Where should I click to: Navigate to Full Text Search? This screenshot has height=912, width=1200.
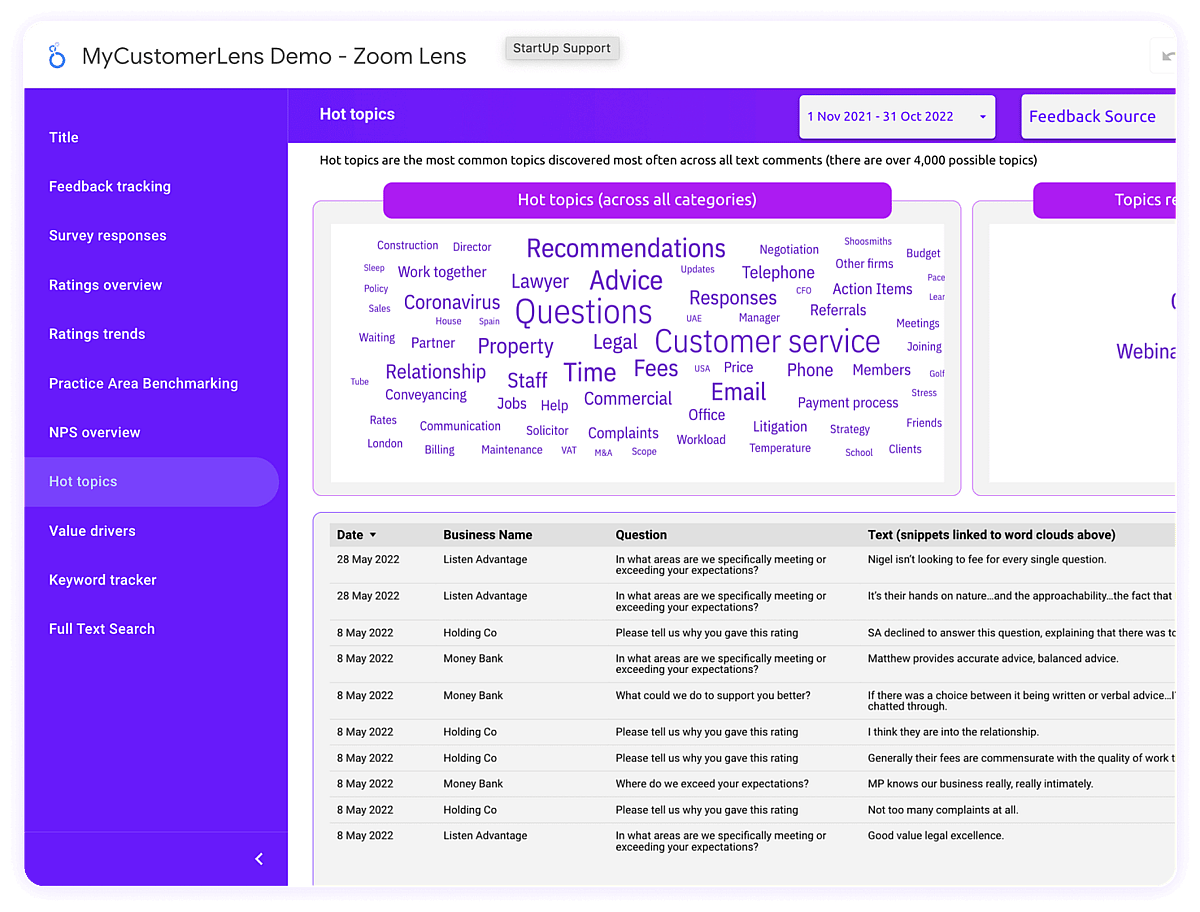click(101, 629)
